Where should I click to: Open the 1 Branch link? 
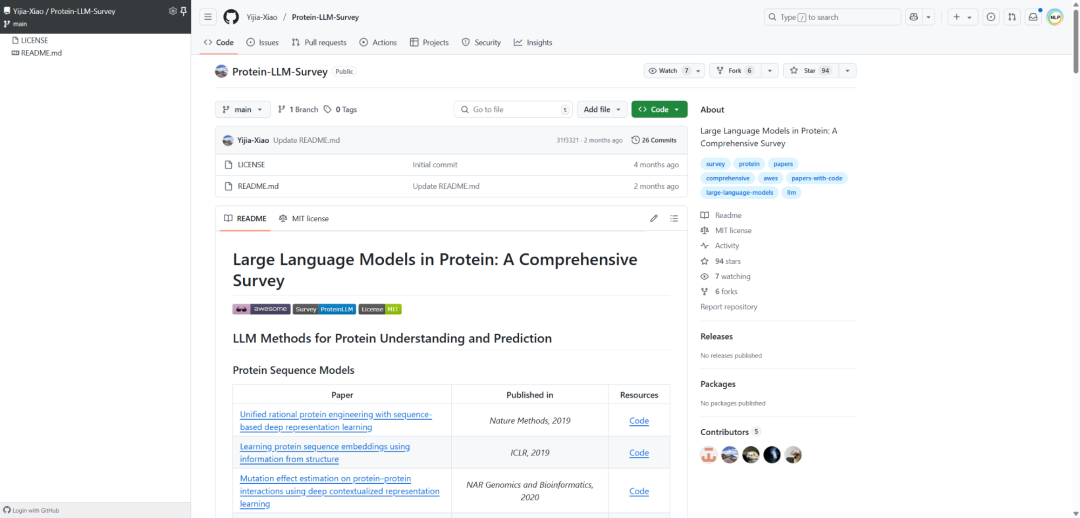pyautogui.click(x=298, y=110)
